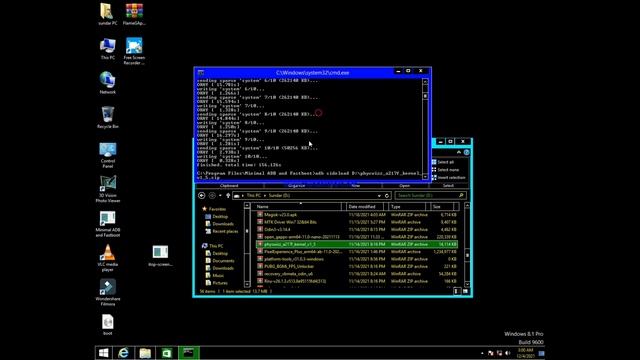This screenshot has width=640, height=360.
Task: Open recent locations dropdown in Explorer
Action: 220,196
